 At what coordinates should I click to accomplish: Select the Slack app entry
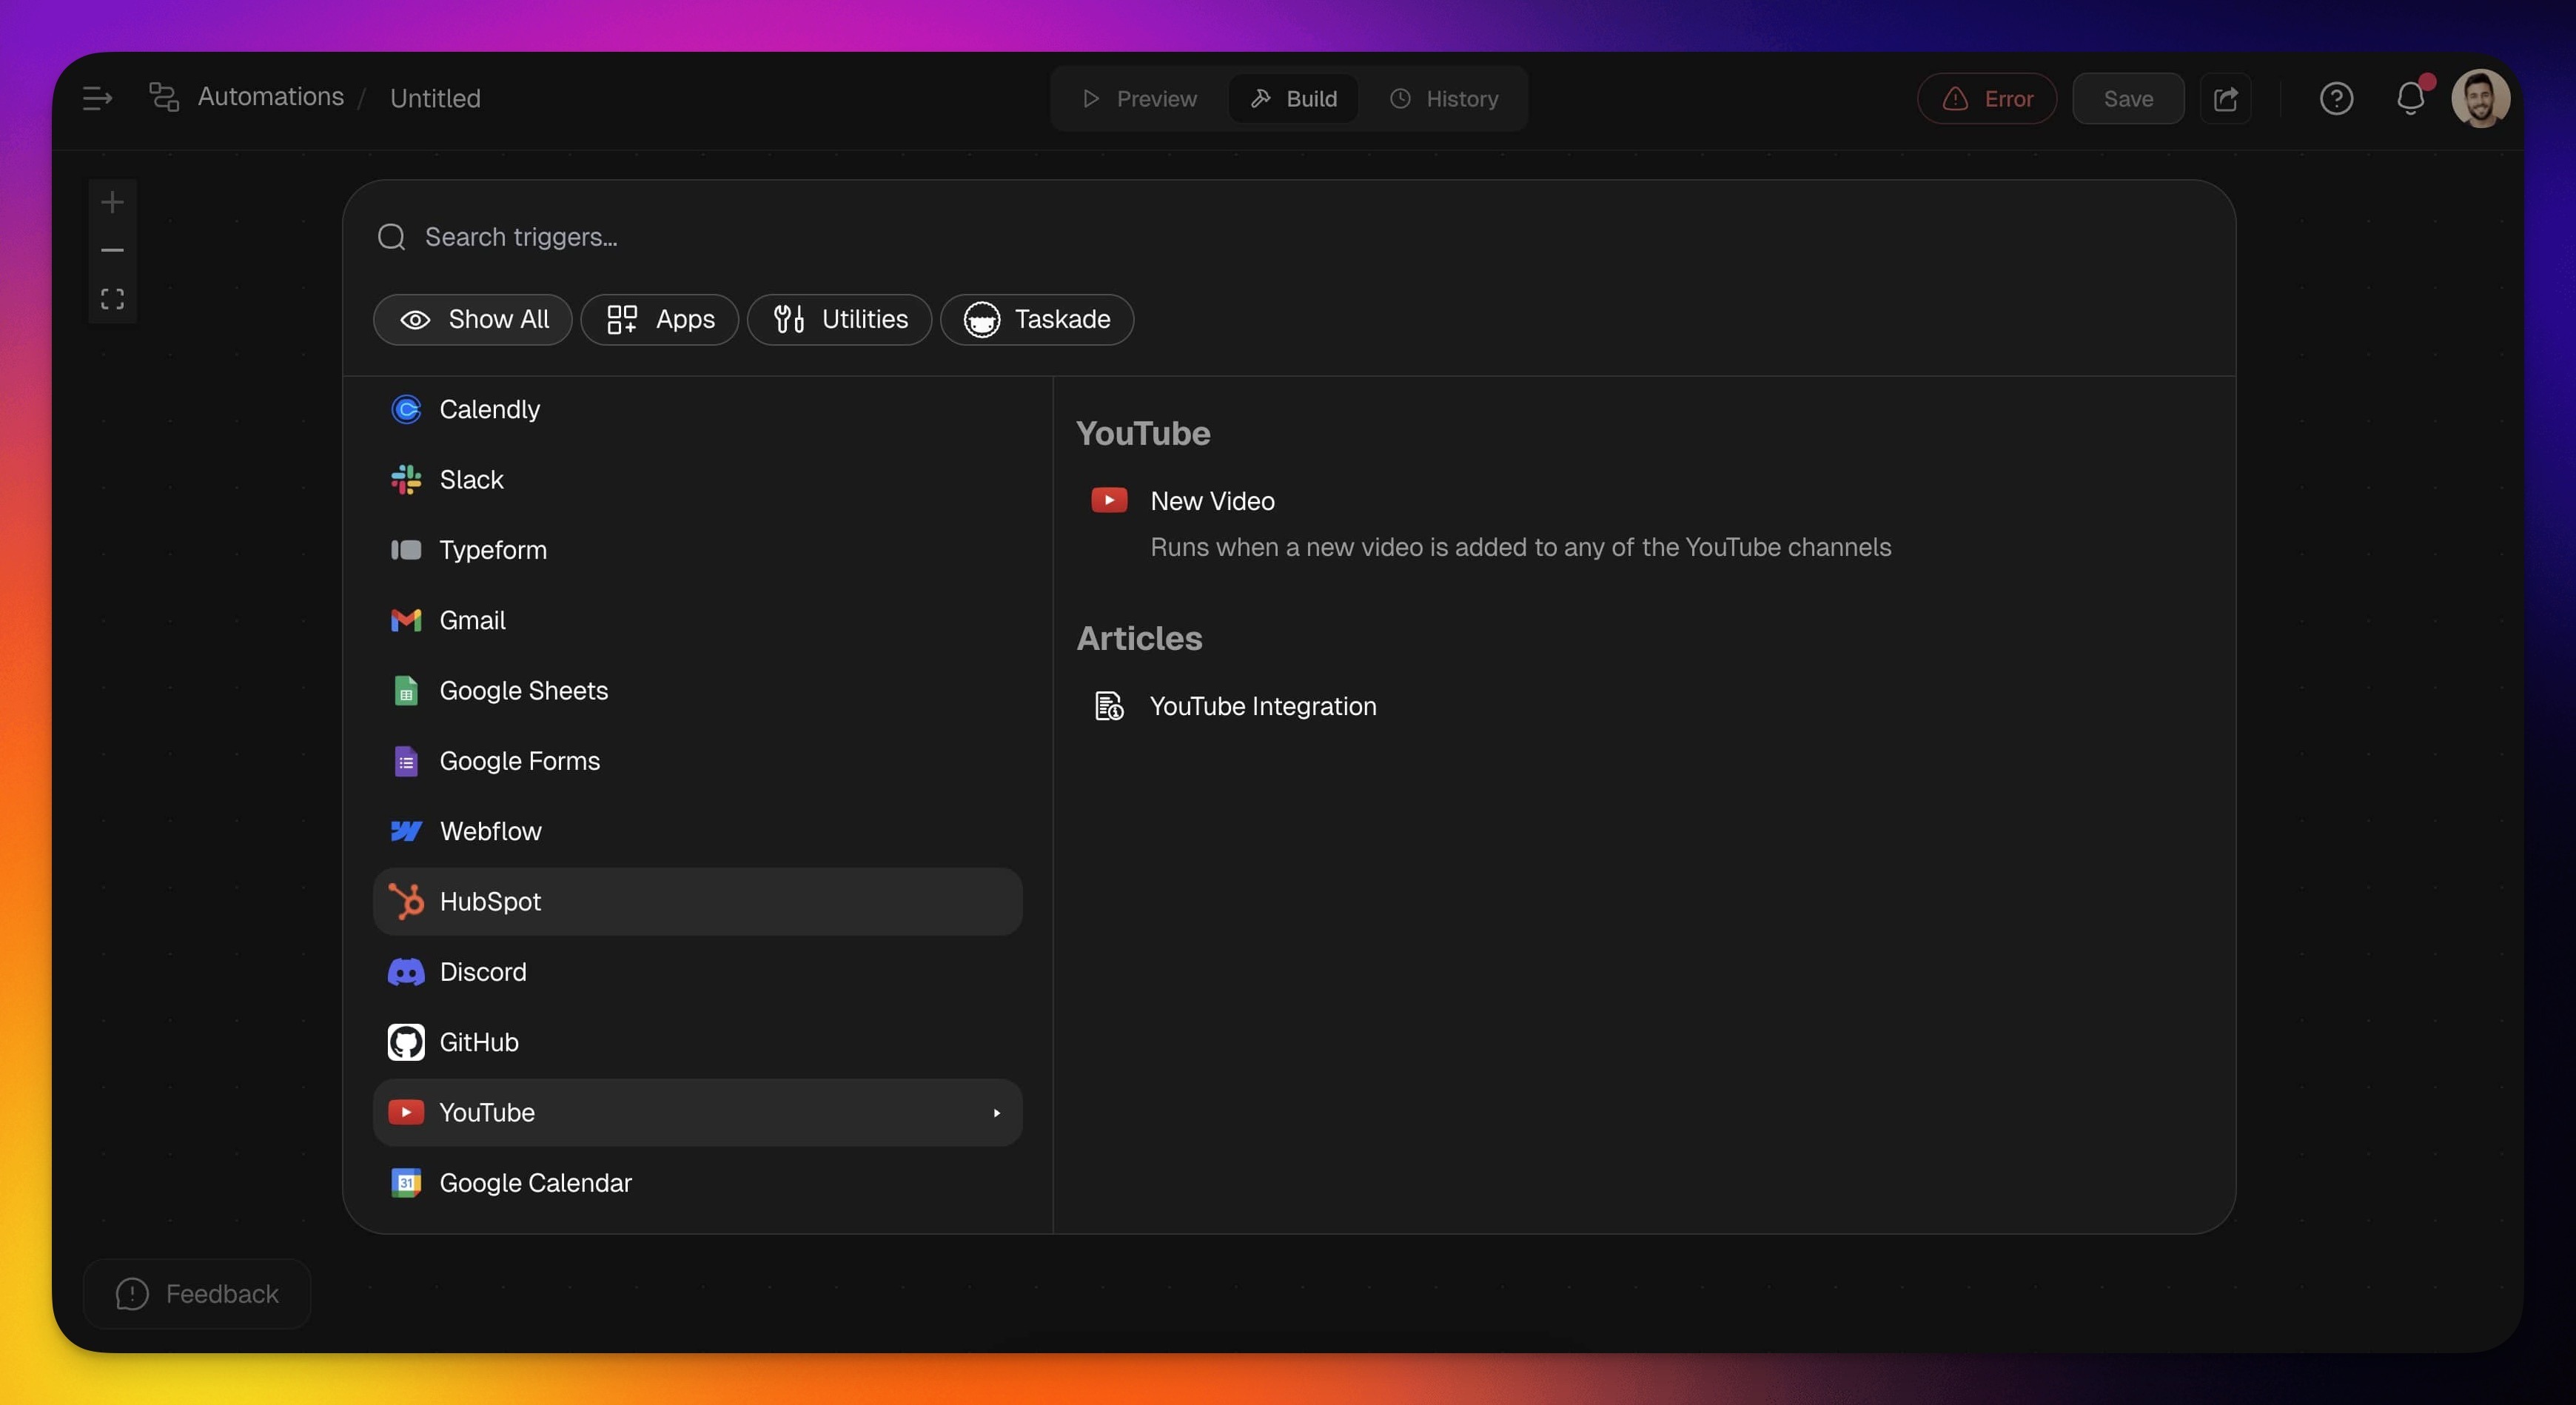pyautogui.click(x=471, y=480)
